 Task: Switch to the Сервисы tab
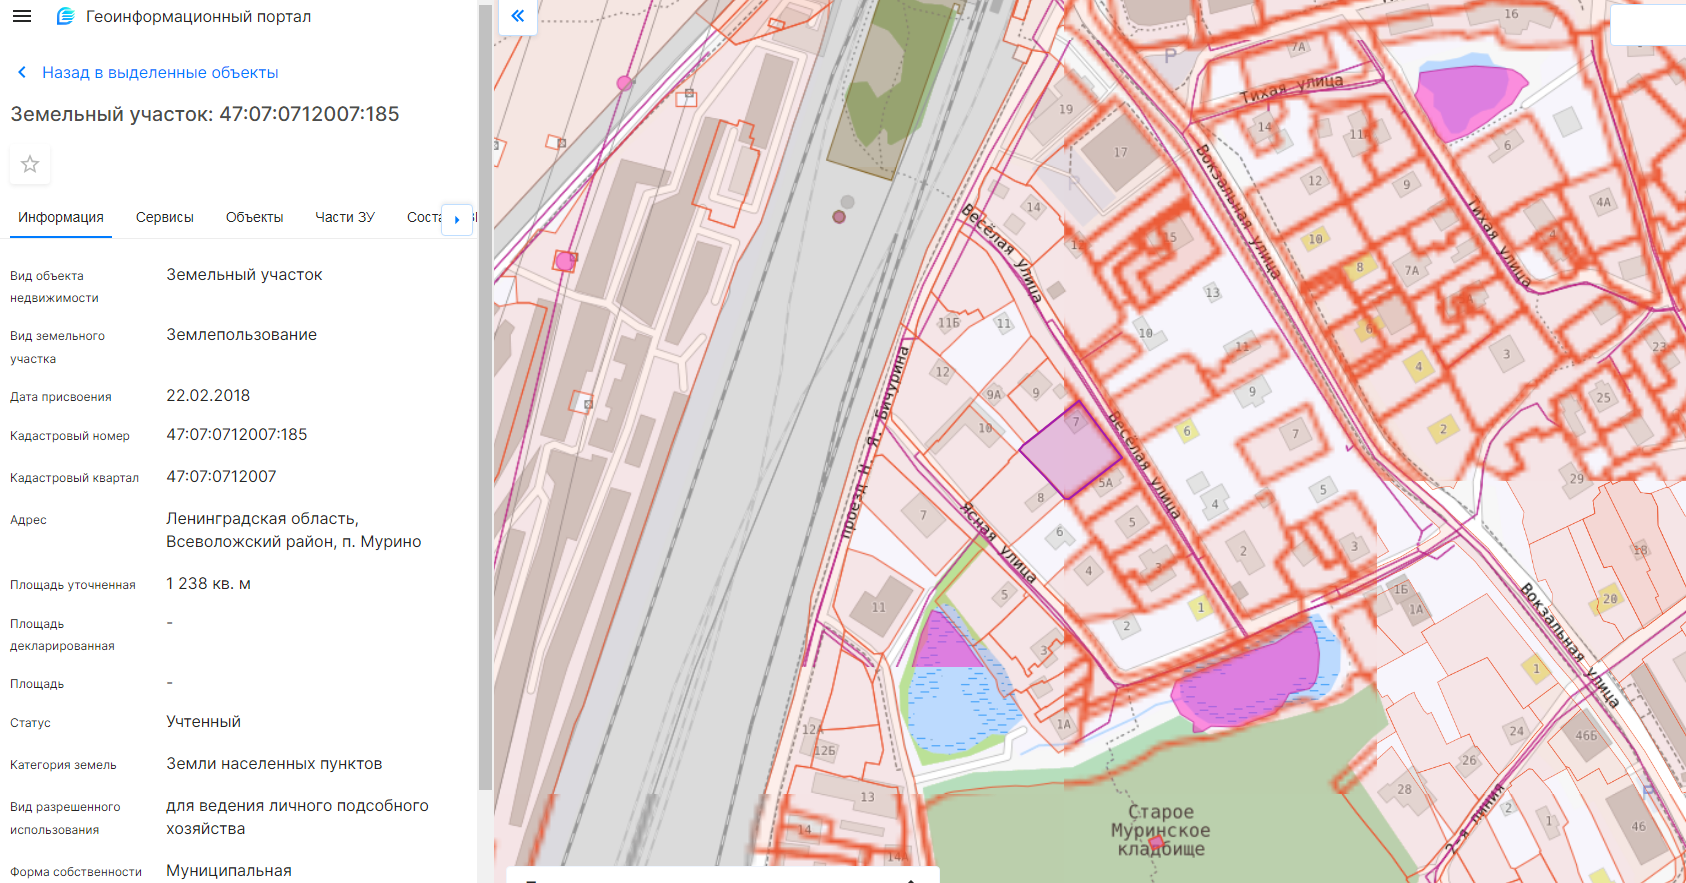coord(164,217)
